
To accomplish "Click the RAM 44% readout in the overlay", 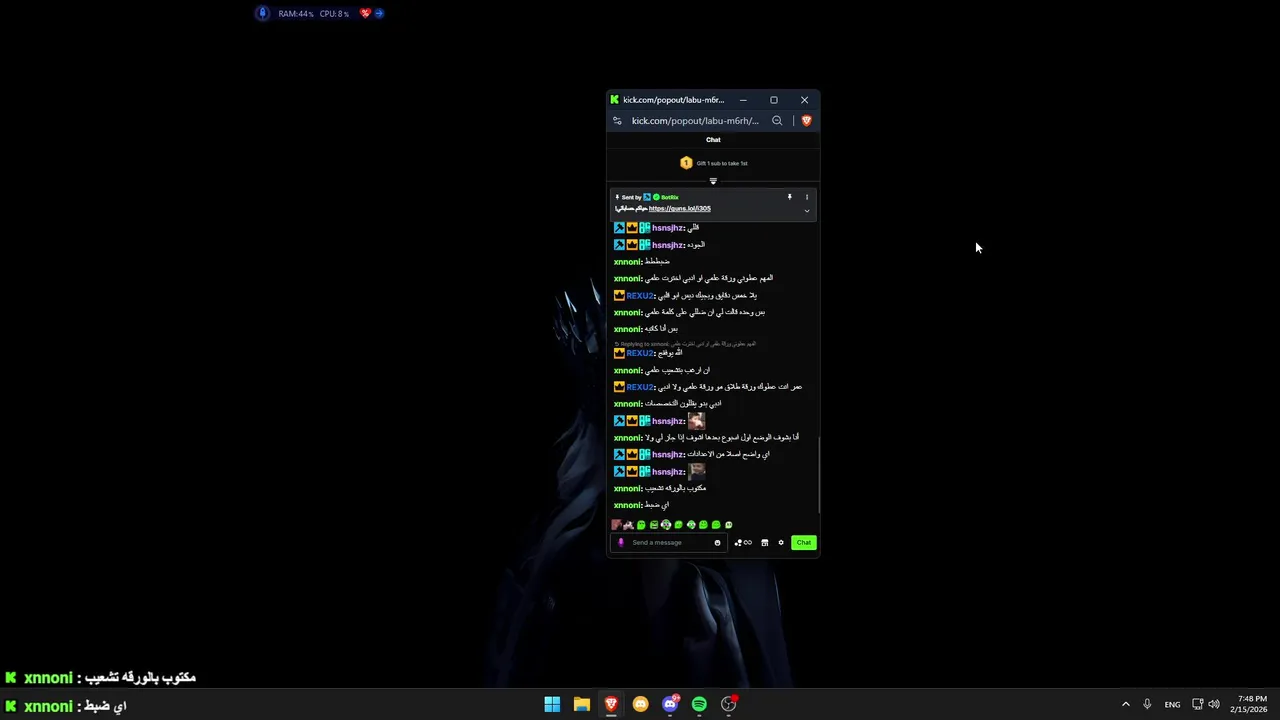I will [296, 14].
